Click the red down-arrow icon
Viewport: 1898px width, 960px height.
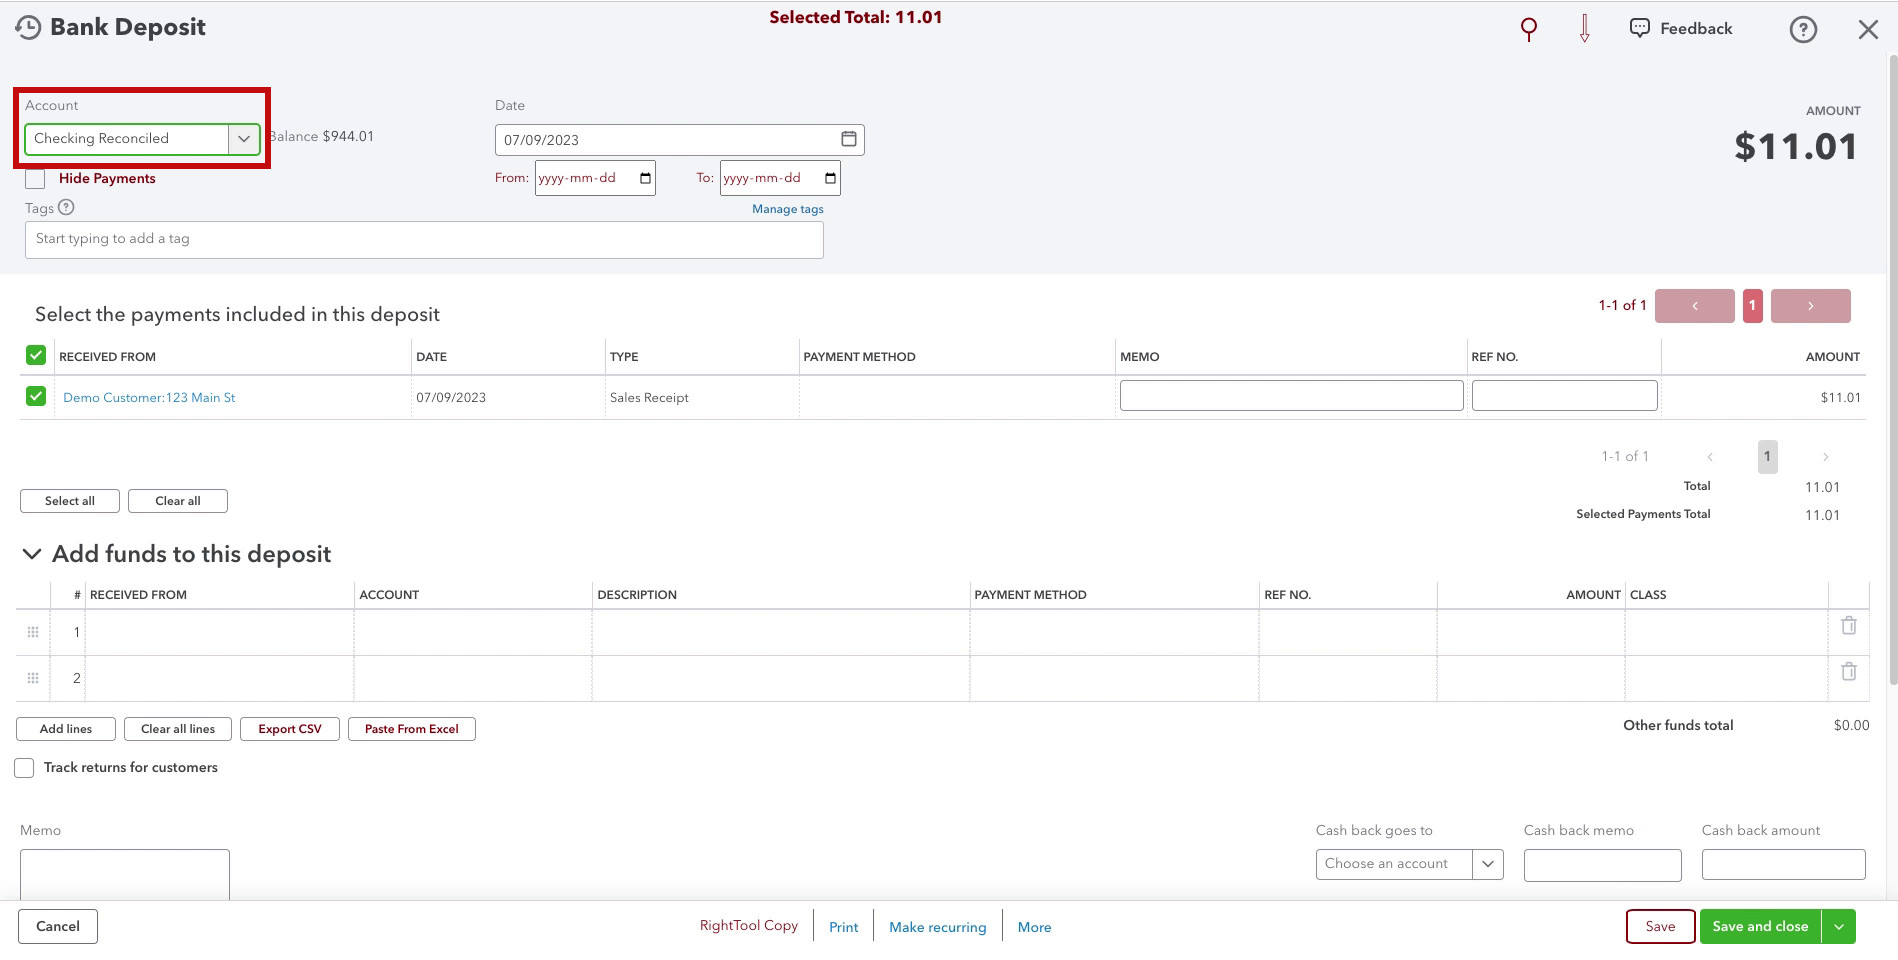point(1585,29)
